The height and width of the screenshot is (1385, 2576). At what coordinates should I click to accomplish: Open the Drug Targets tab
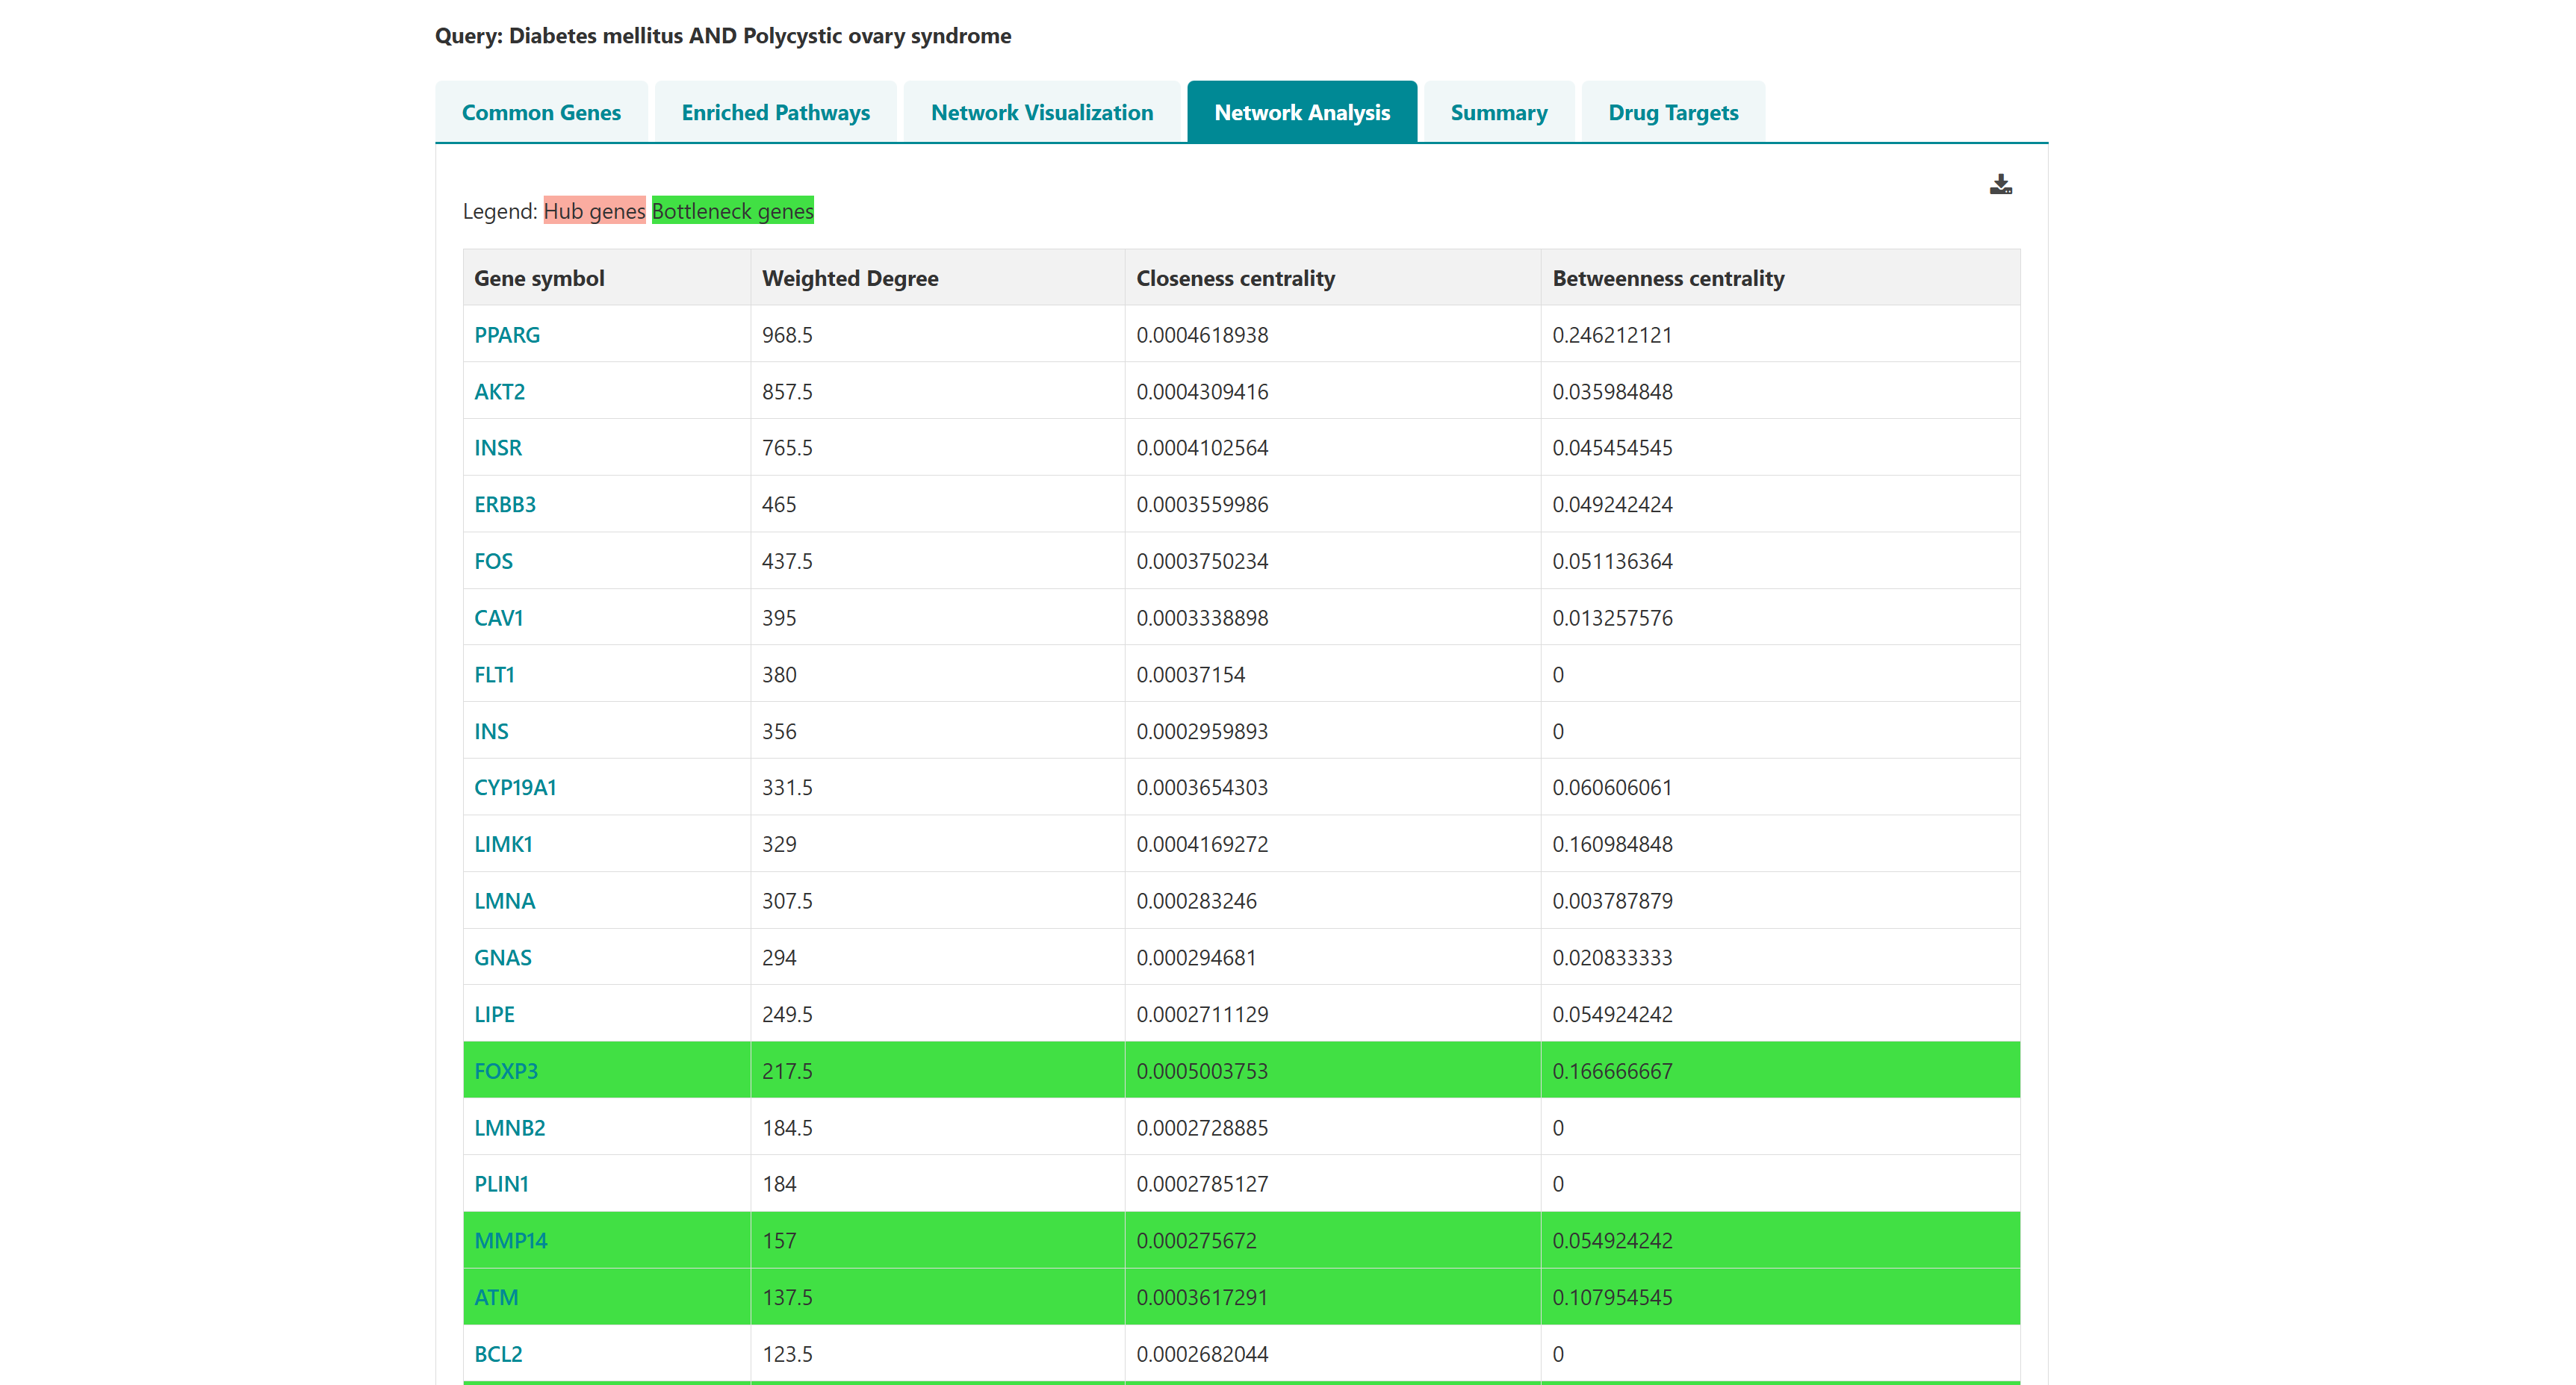pos(1672,112)
